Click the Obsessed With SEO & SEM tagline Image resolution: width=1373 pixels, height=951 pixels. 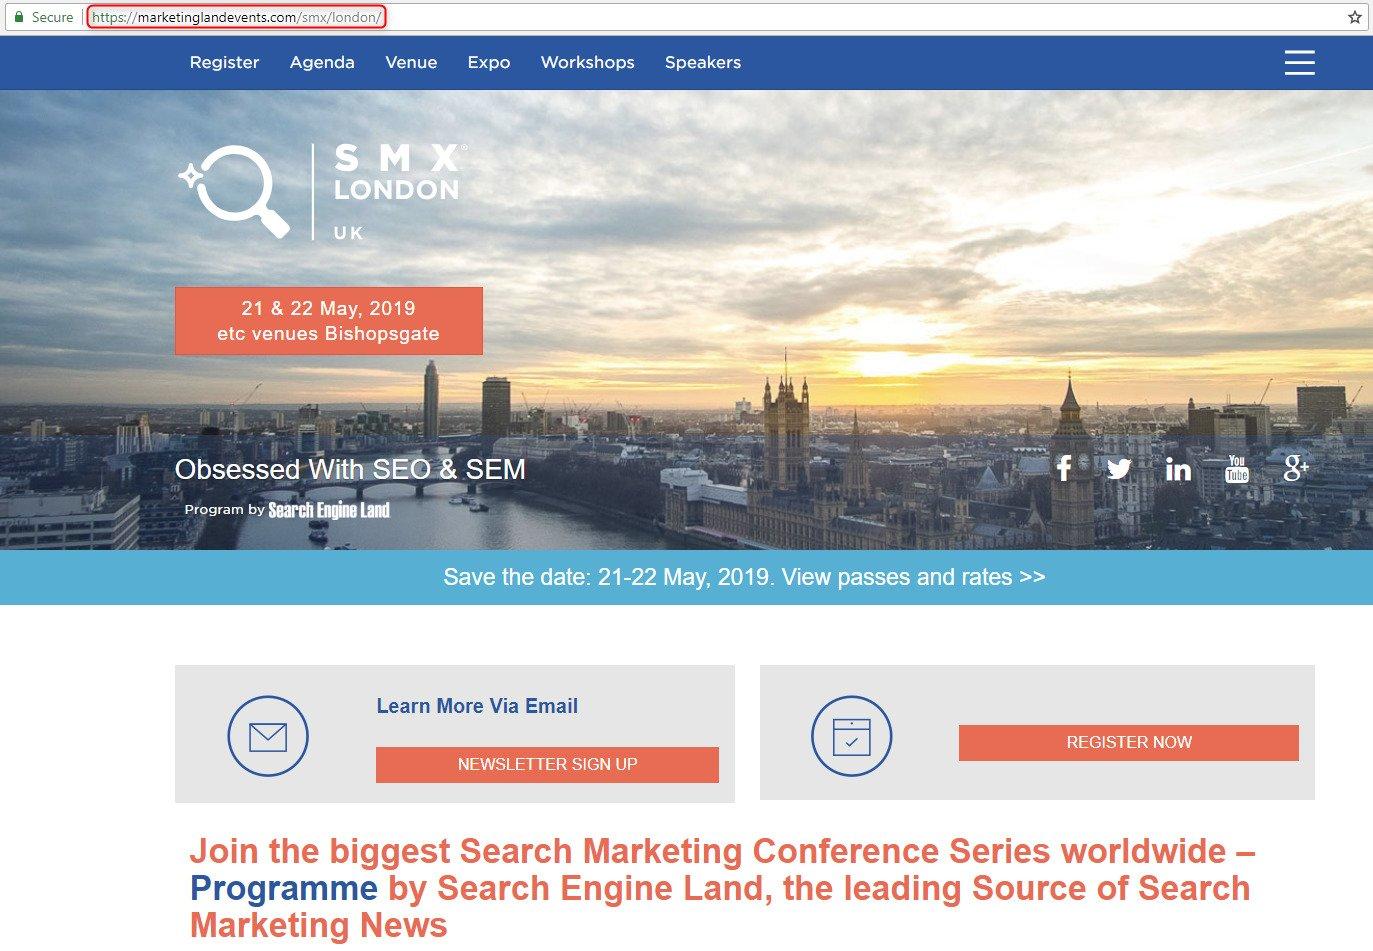tap(350, 469)
